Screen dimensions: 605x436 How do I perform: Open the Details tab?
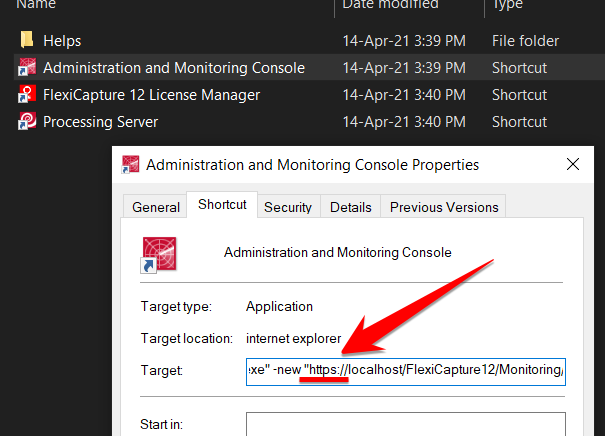click(x=350, y=207)
